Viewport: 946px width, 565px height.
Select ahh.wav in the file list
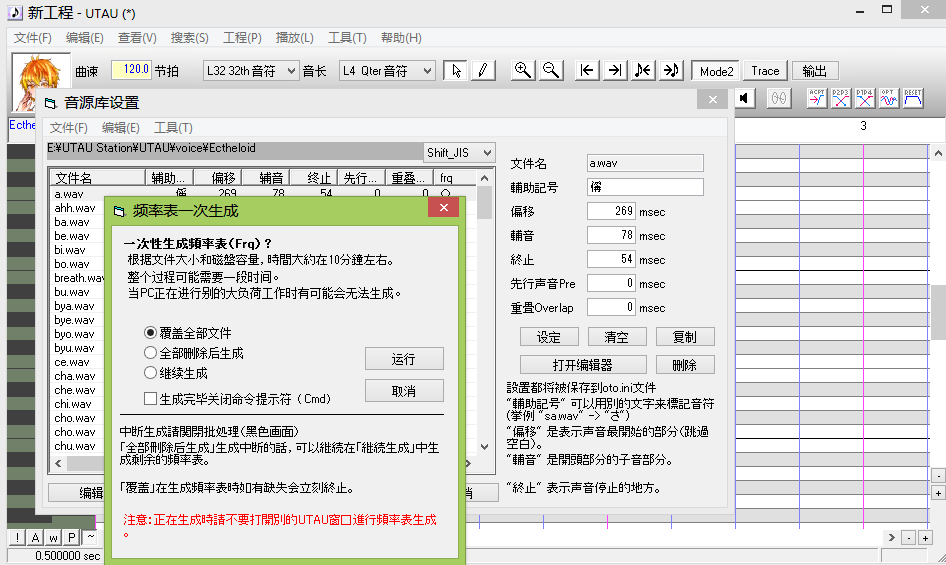tap(75, 208)
